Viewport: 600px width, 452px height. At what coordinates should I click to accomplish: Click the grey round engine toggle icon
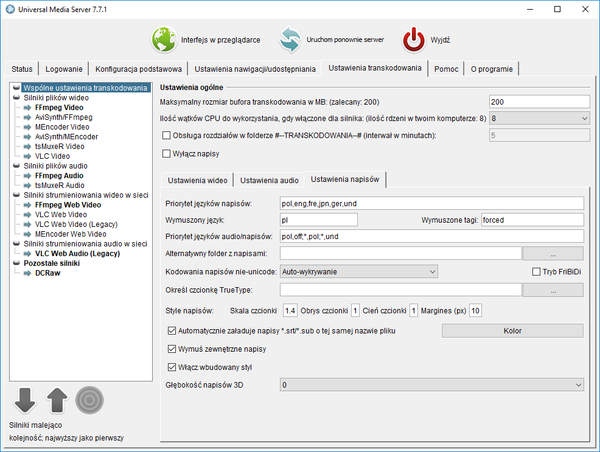coord(89,400)
